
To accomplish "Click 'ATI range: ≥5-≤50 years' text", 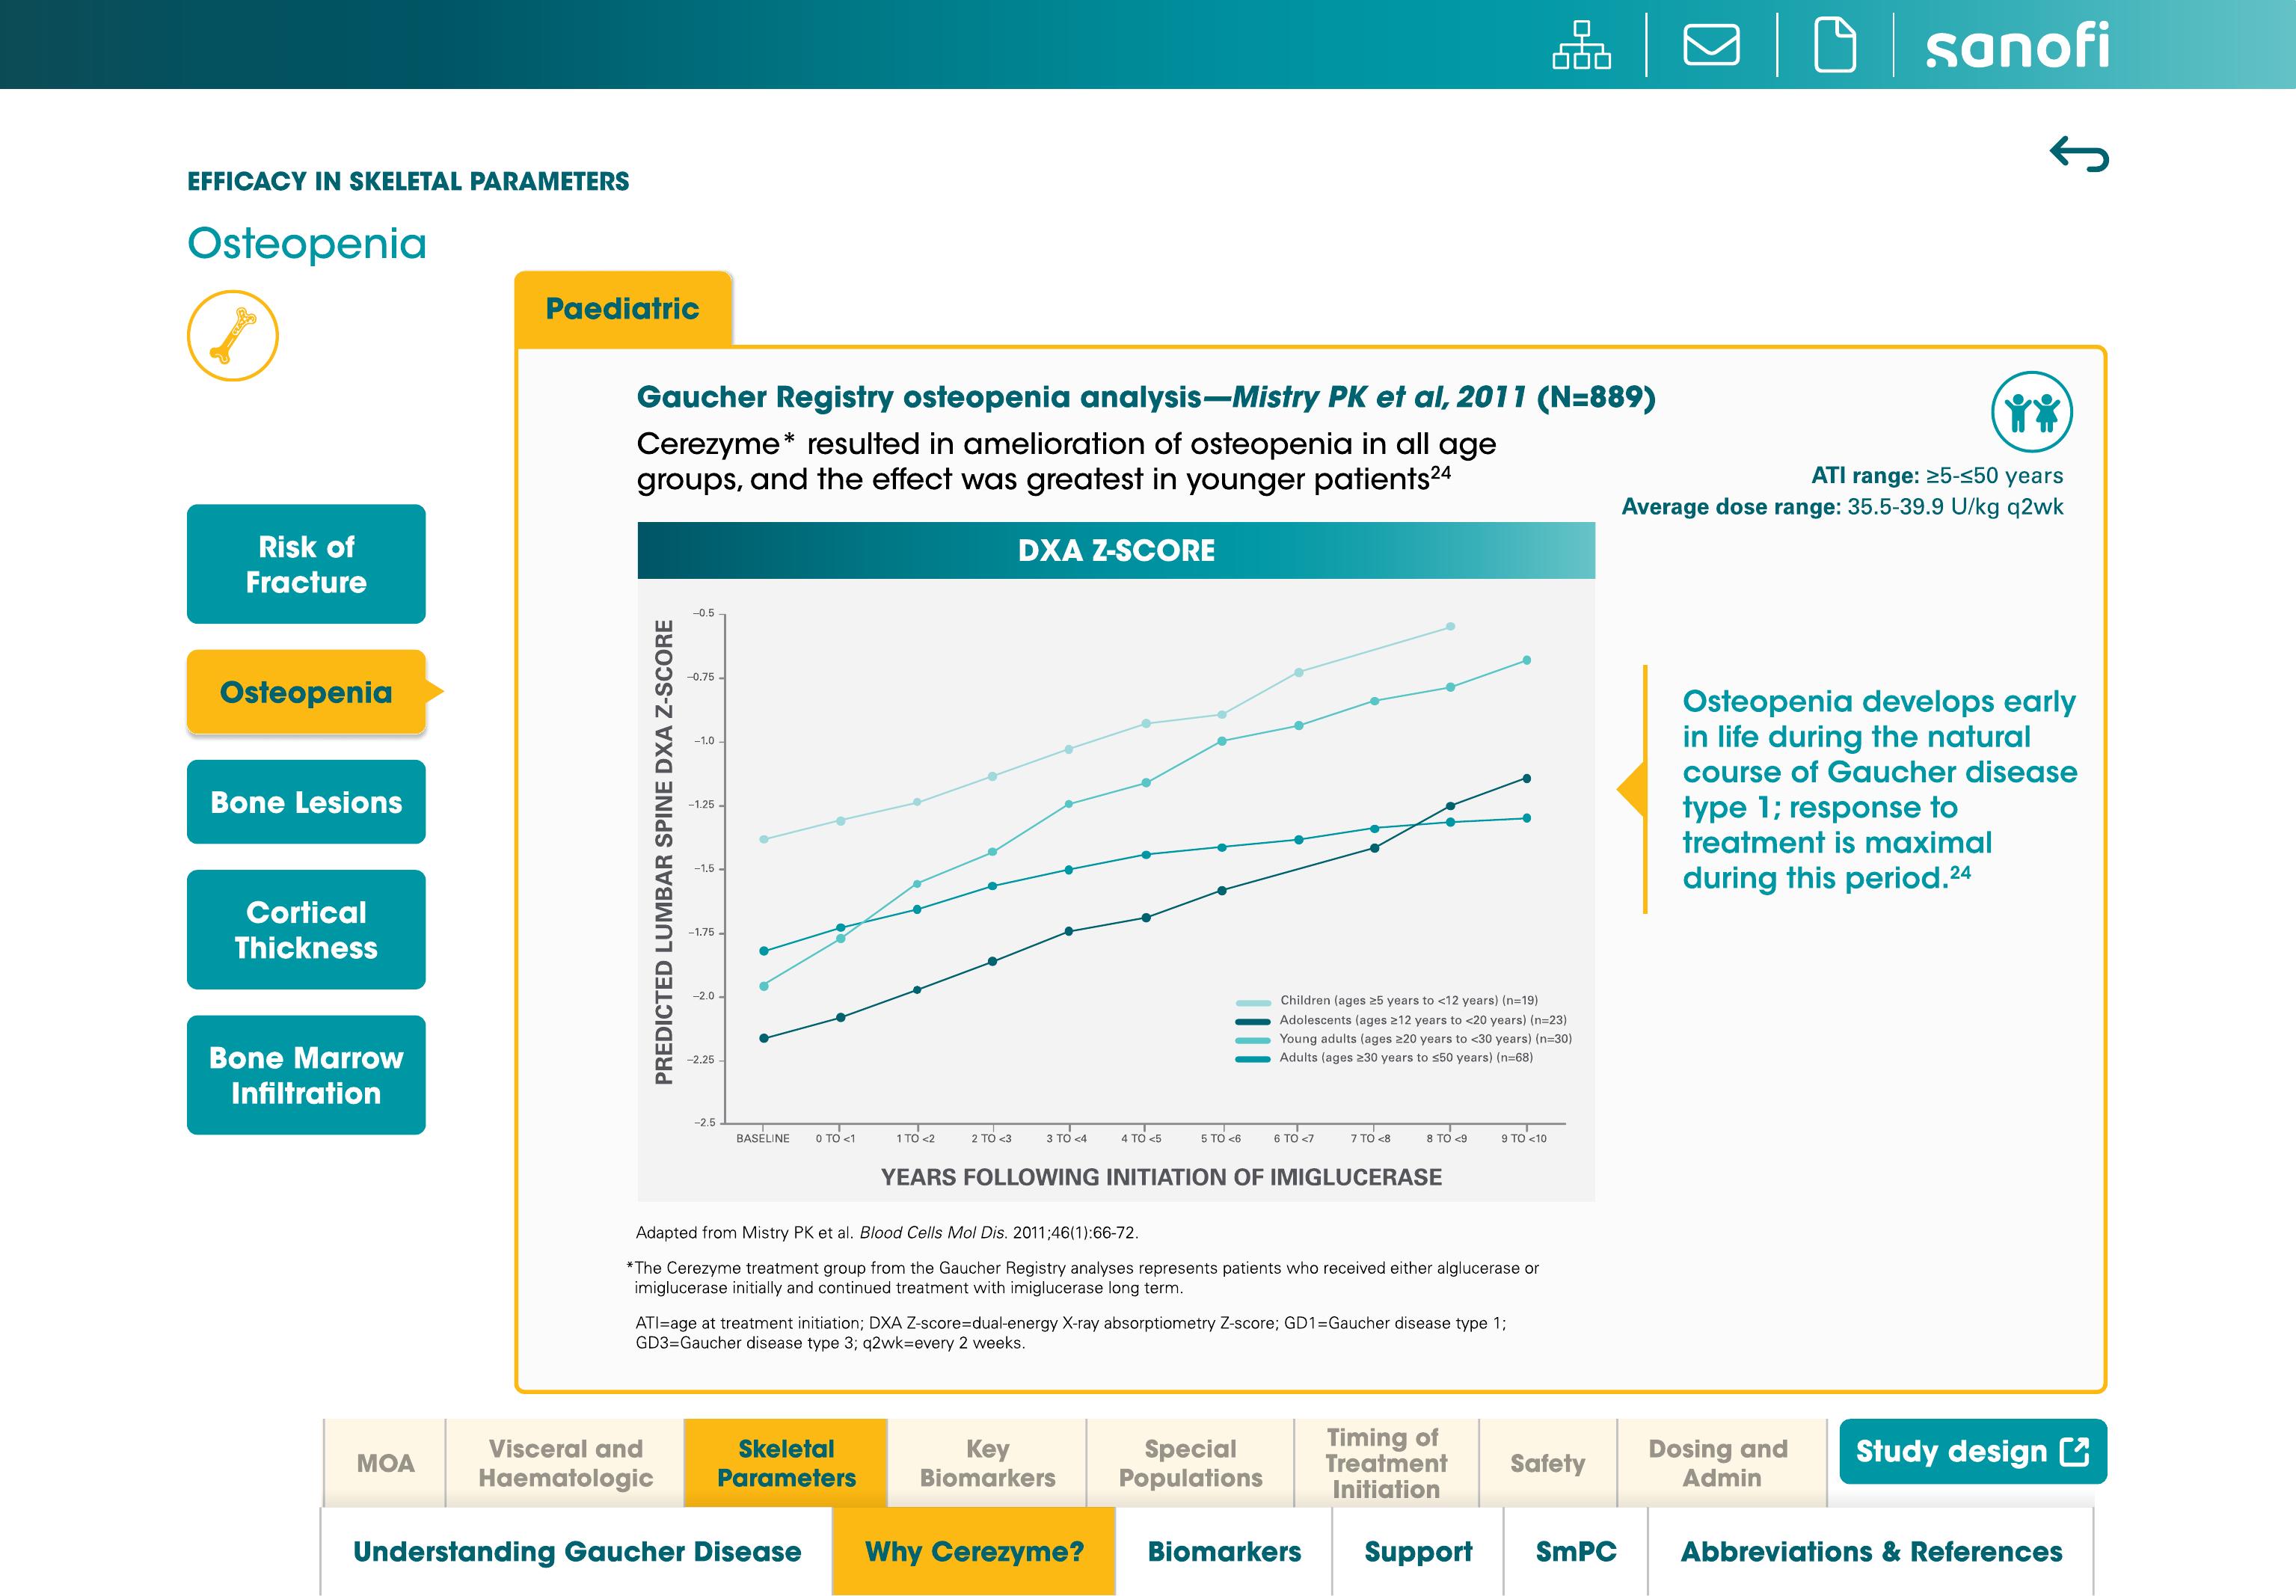I will pyautogui.click(x=1937, y=475).
